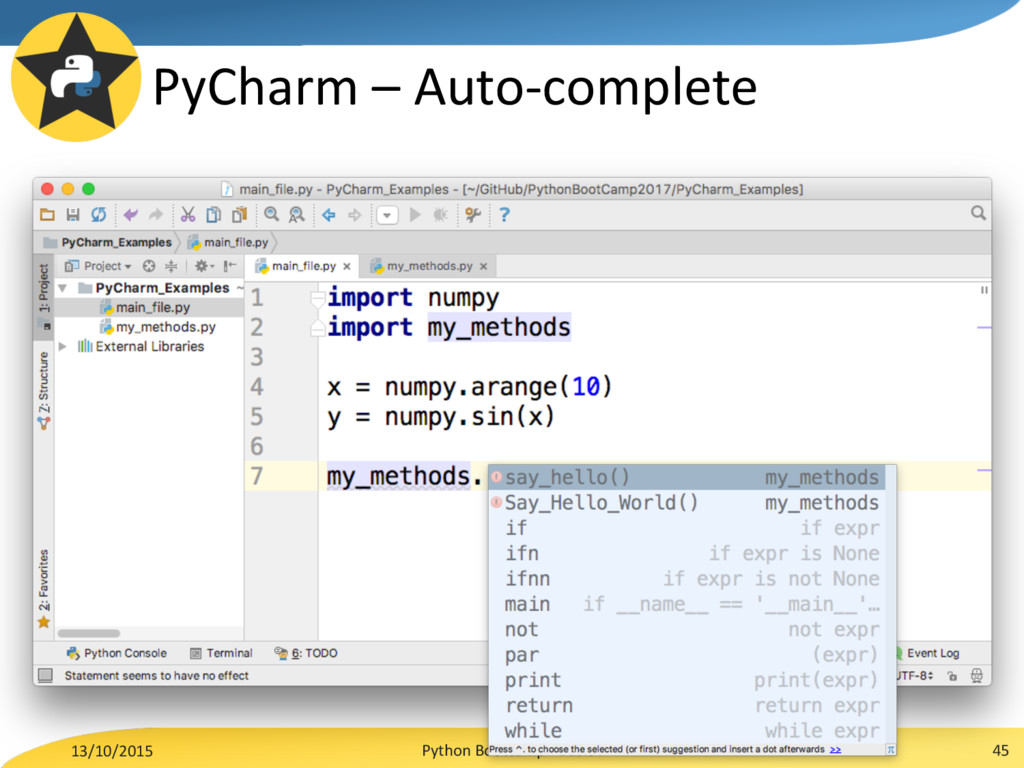The width and height of the screenshot is (1024, 768).
Task: Click the inspector hector status icon
Action: (976, 675)
